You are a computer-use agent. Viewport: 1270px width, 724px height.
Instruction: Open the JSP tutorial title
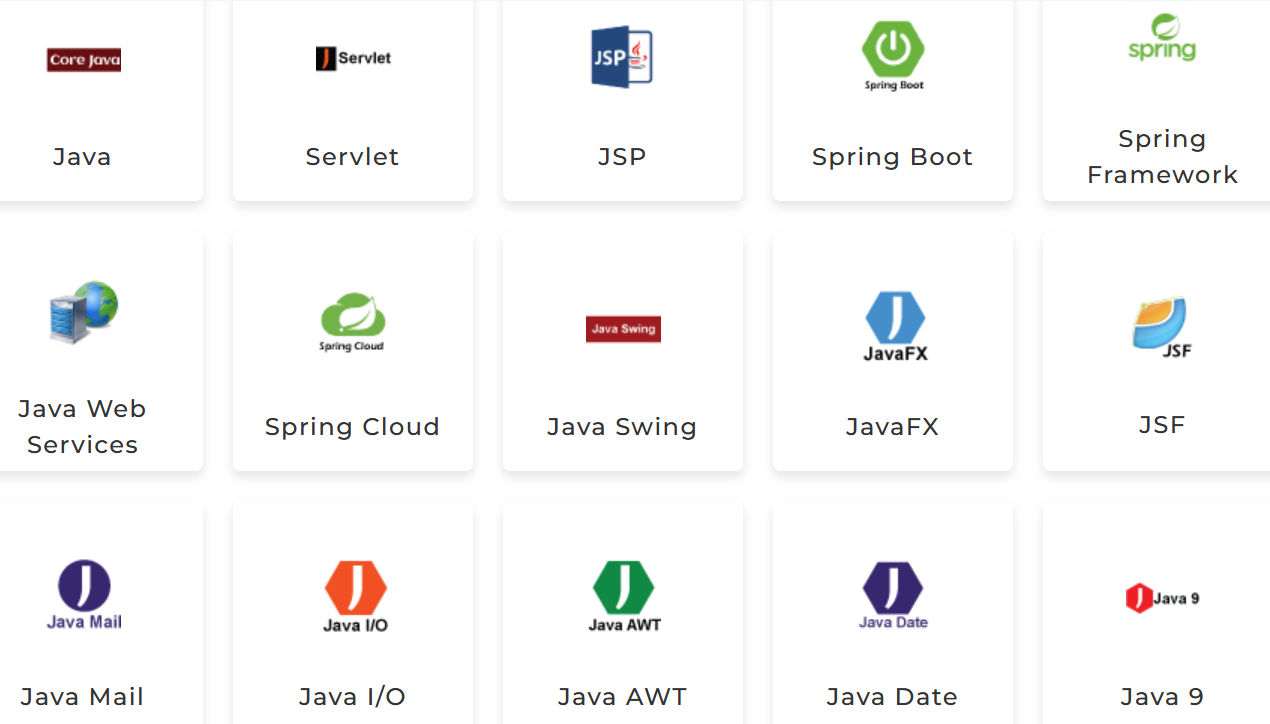point(622,157)
